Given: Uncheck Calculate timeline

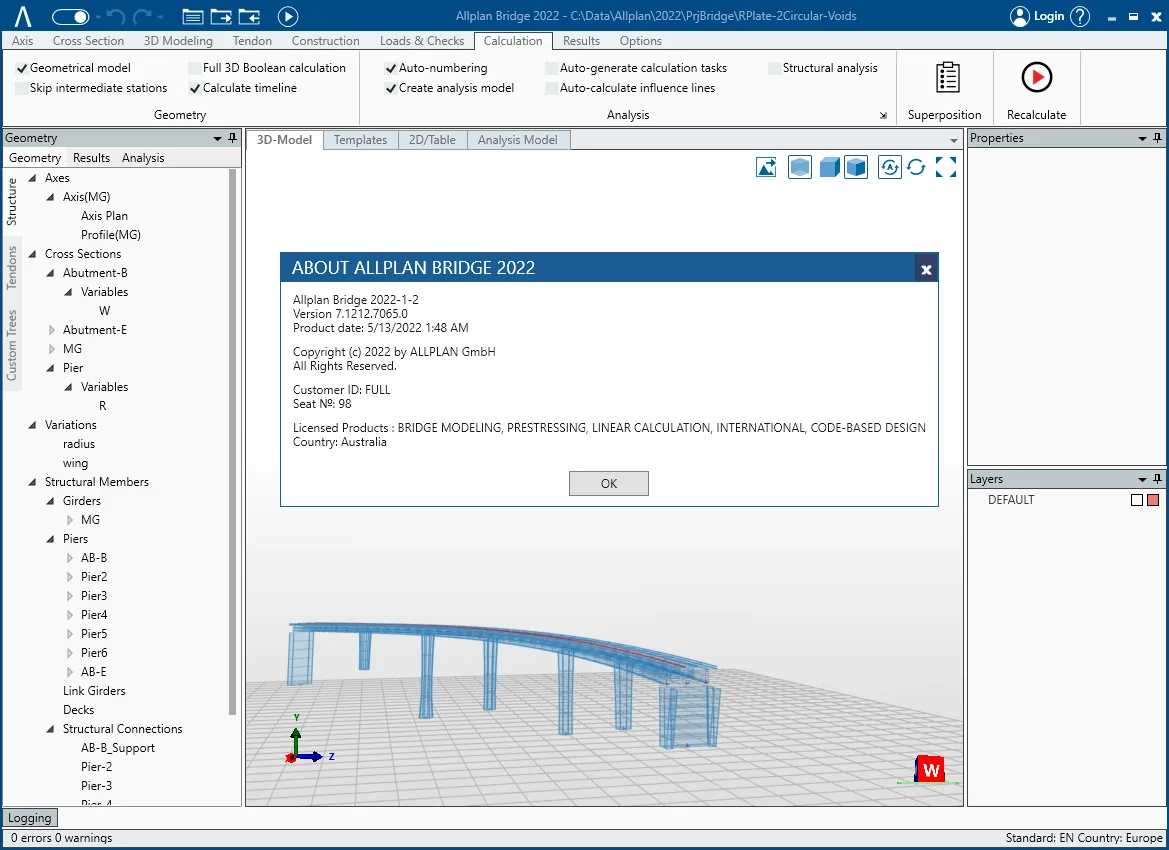Looking at the screenshot, I should [195, 88].
